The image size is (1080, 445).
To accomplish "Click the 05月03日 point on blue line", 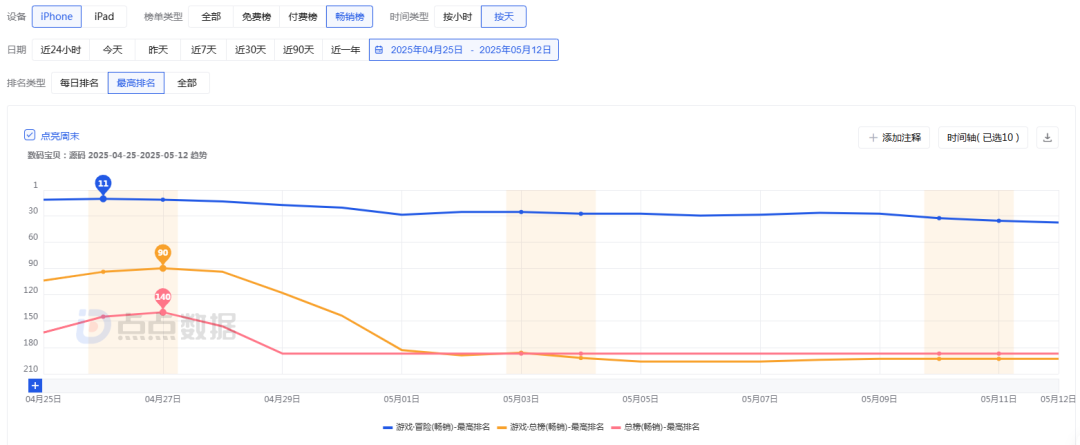I will pos(521,212).
